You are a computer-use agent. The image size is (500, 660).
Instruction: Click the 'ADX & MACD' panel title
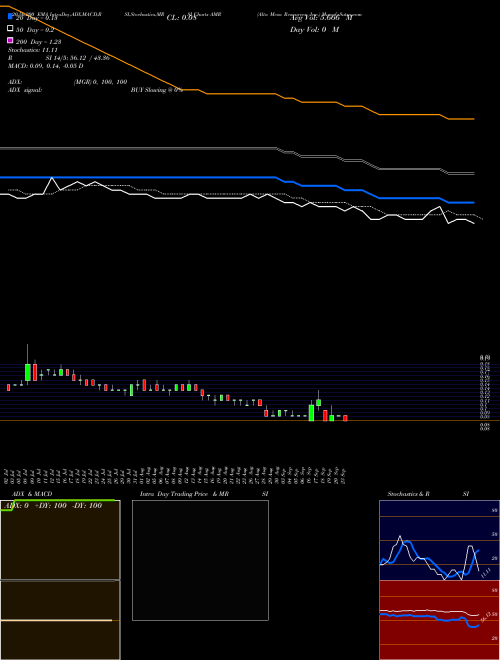click(x=32, y=494)
